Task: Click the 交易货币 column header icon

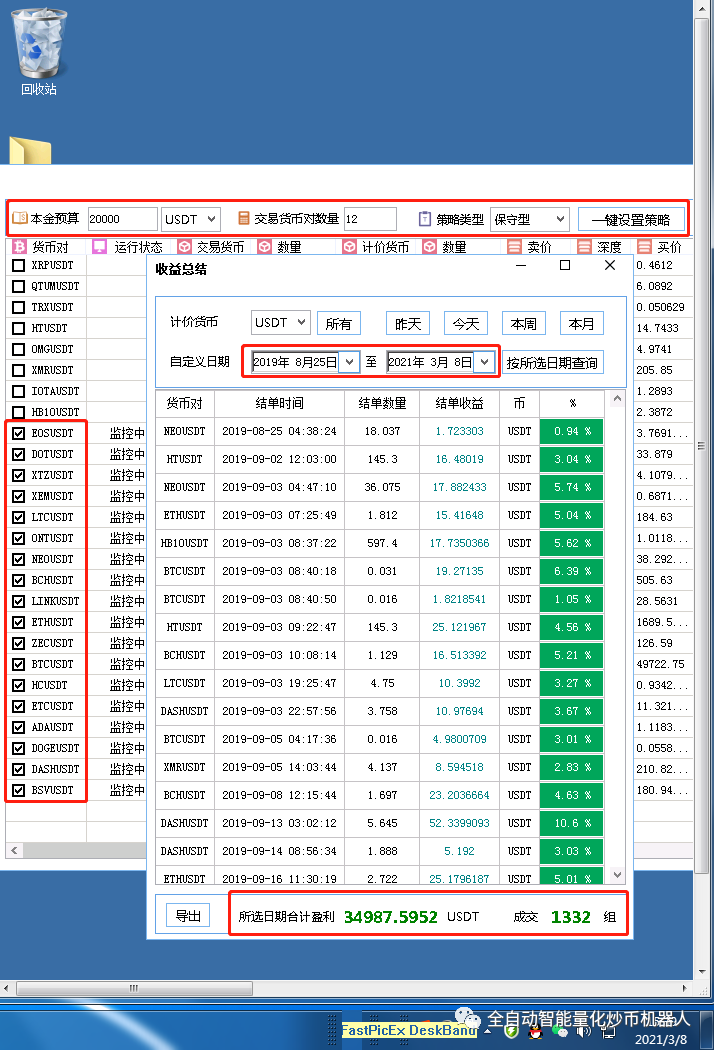Action: tap(185, 247)
